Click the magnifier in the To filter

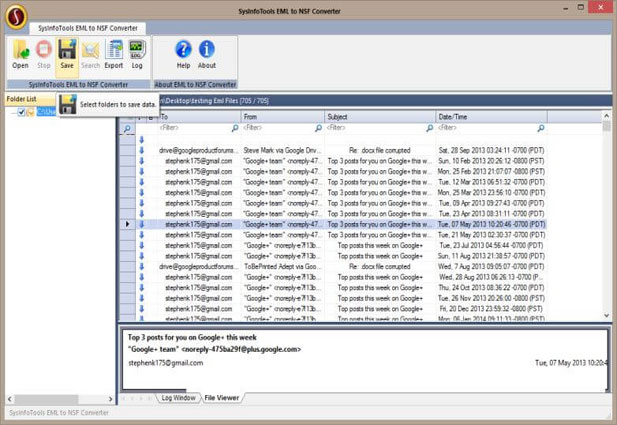click(x=235, y=128)
